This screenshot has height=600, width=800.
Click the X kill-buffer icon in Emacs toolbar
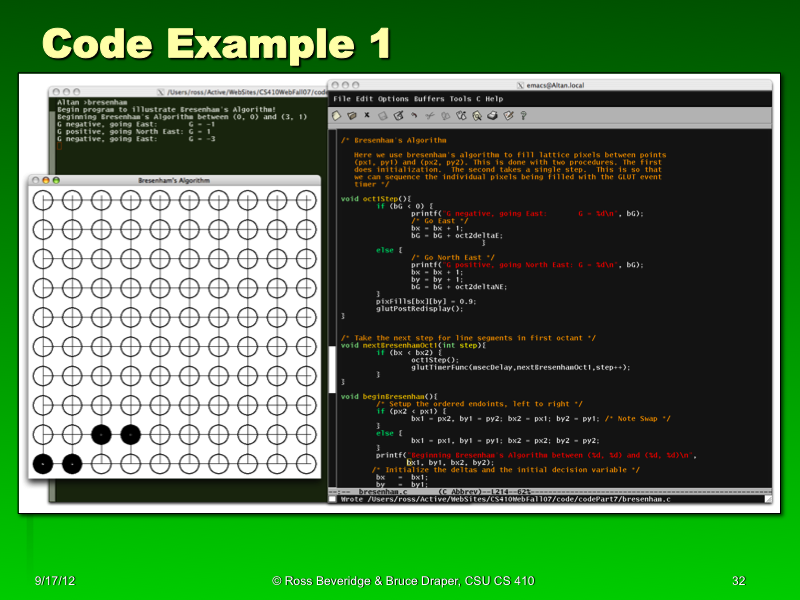click(367, 116)
